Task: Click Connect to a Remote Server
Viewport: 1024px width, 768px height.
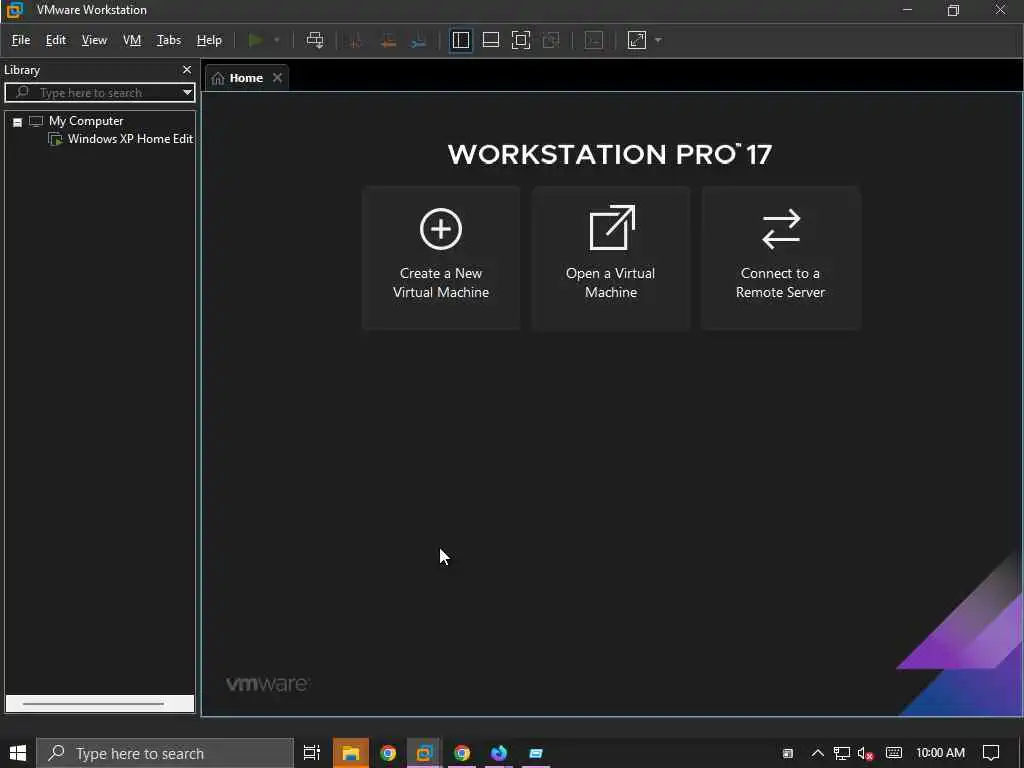Action: pos(780,258)
